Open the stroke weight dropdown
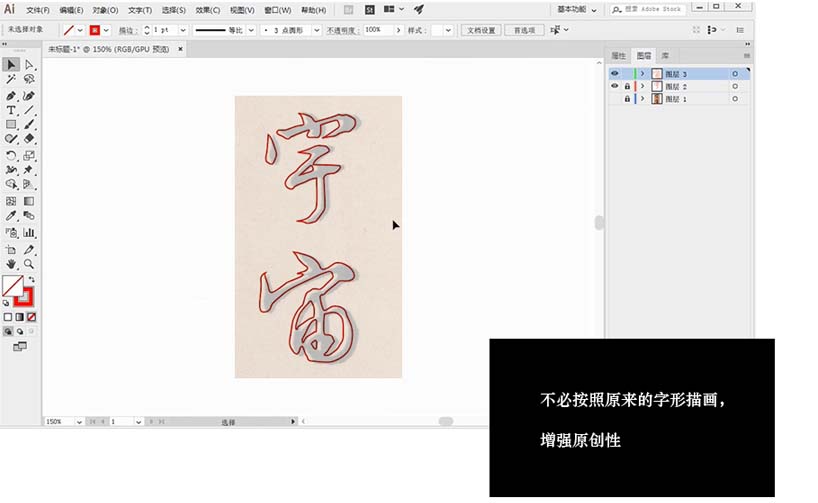The image size is (818, 503). click(x=183, y=30)
